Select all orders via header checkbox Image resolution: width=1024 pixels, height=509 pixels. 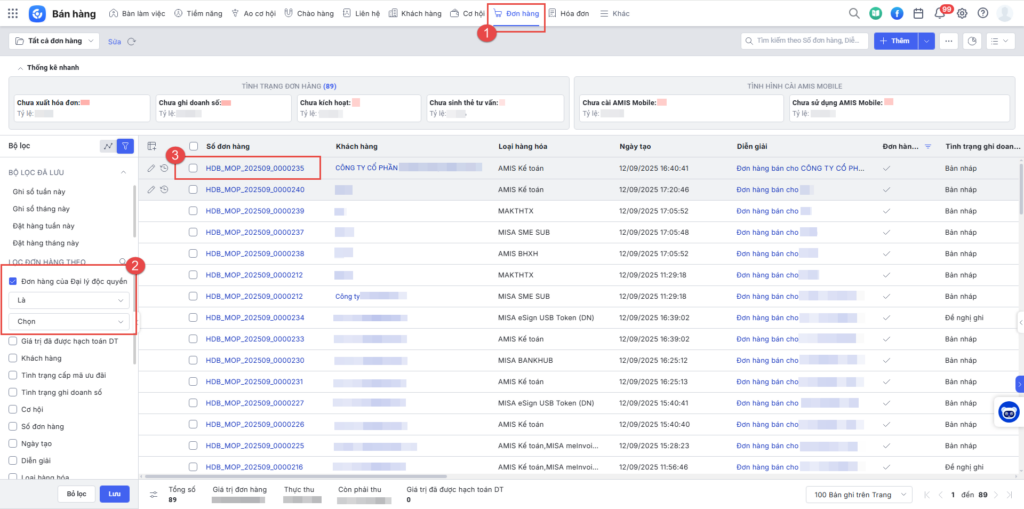(193, 146)
